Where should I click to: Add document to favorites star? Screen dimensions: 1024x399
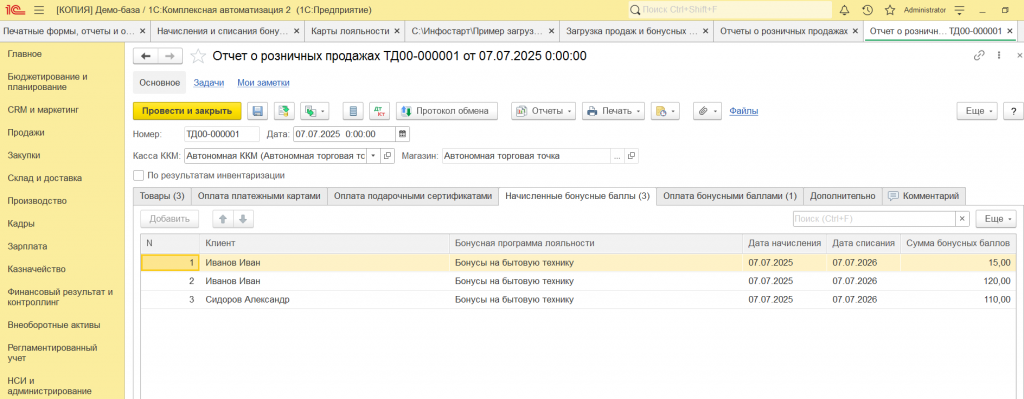point(198,57)
